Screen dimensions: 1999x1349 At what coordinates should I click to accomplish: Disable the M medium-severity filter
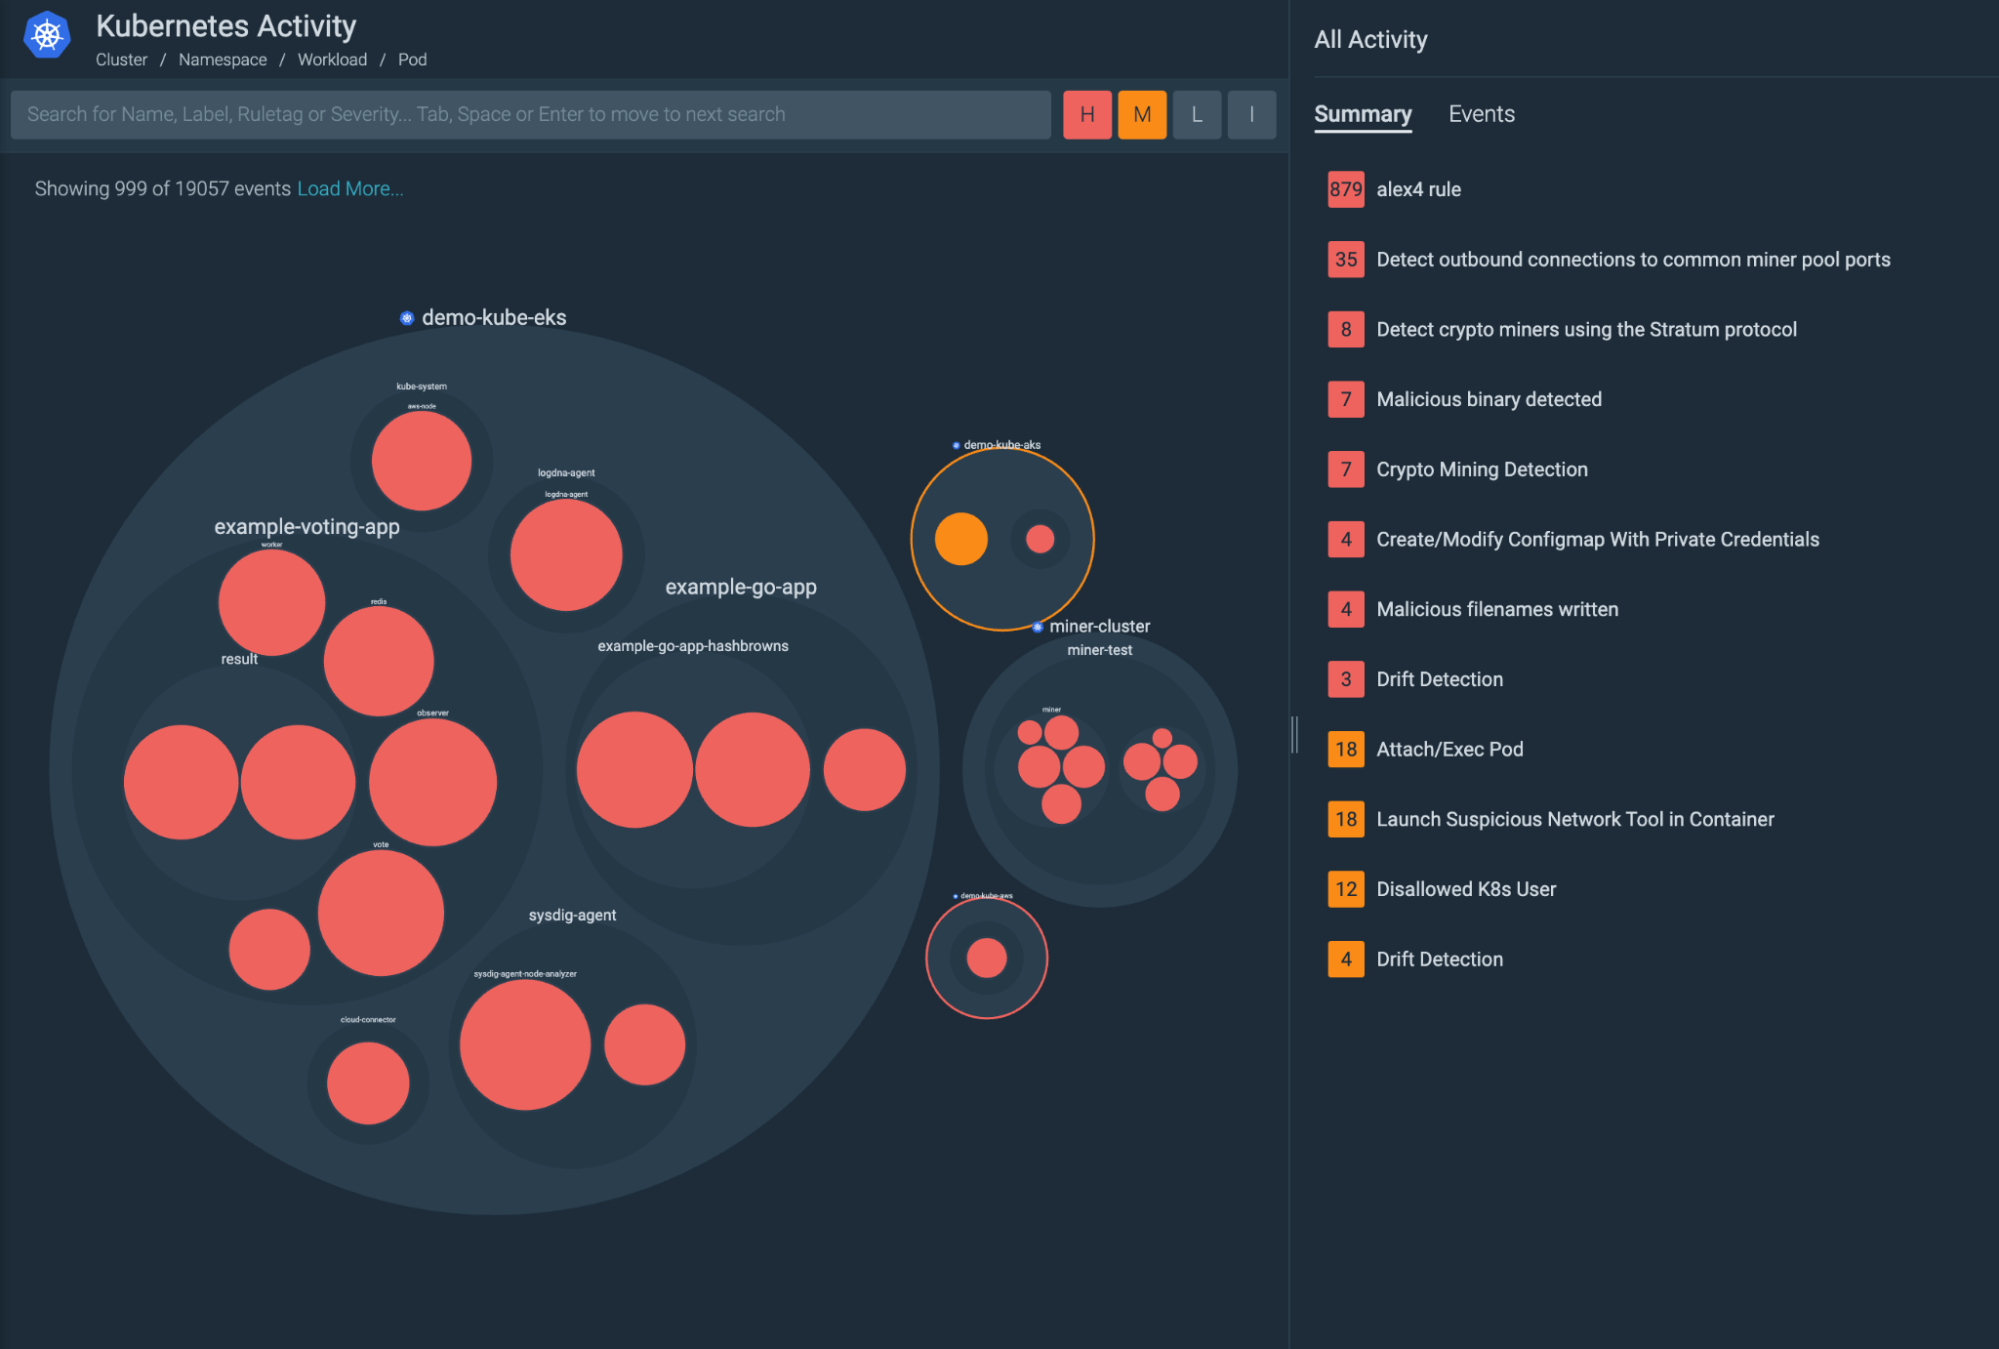click(x=1141, y=114)
